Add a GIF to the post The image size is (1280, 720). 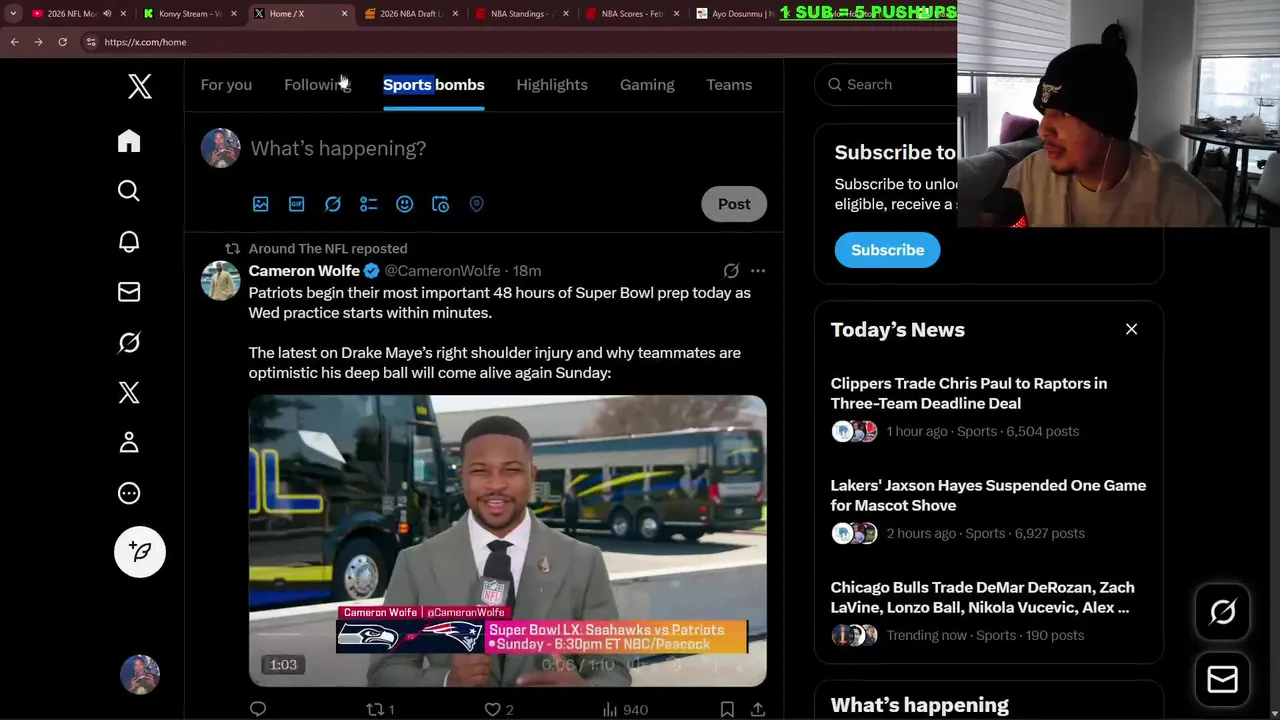[x=296, y=204]
